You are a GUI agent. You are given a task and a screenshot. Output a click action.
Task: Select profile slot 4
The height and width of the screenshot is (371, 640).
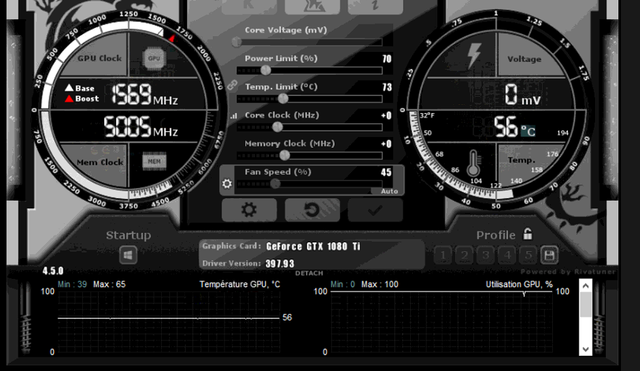point(507,255)
